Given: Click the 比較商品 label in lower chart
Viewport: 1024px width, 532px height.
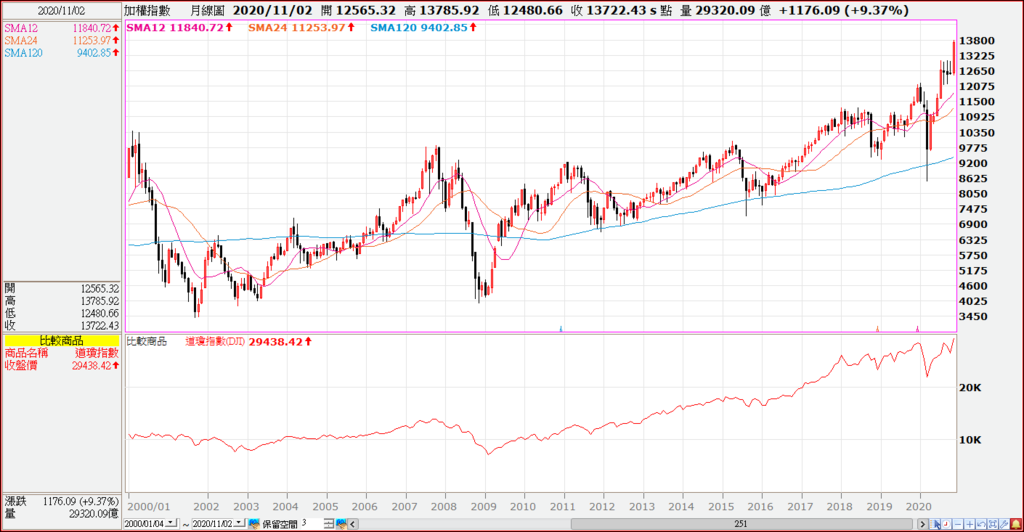Looking at the screenshot, I should 146,341.
